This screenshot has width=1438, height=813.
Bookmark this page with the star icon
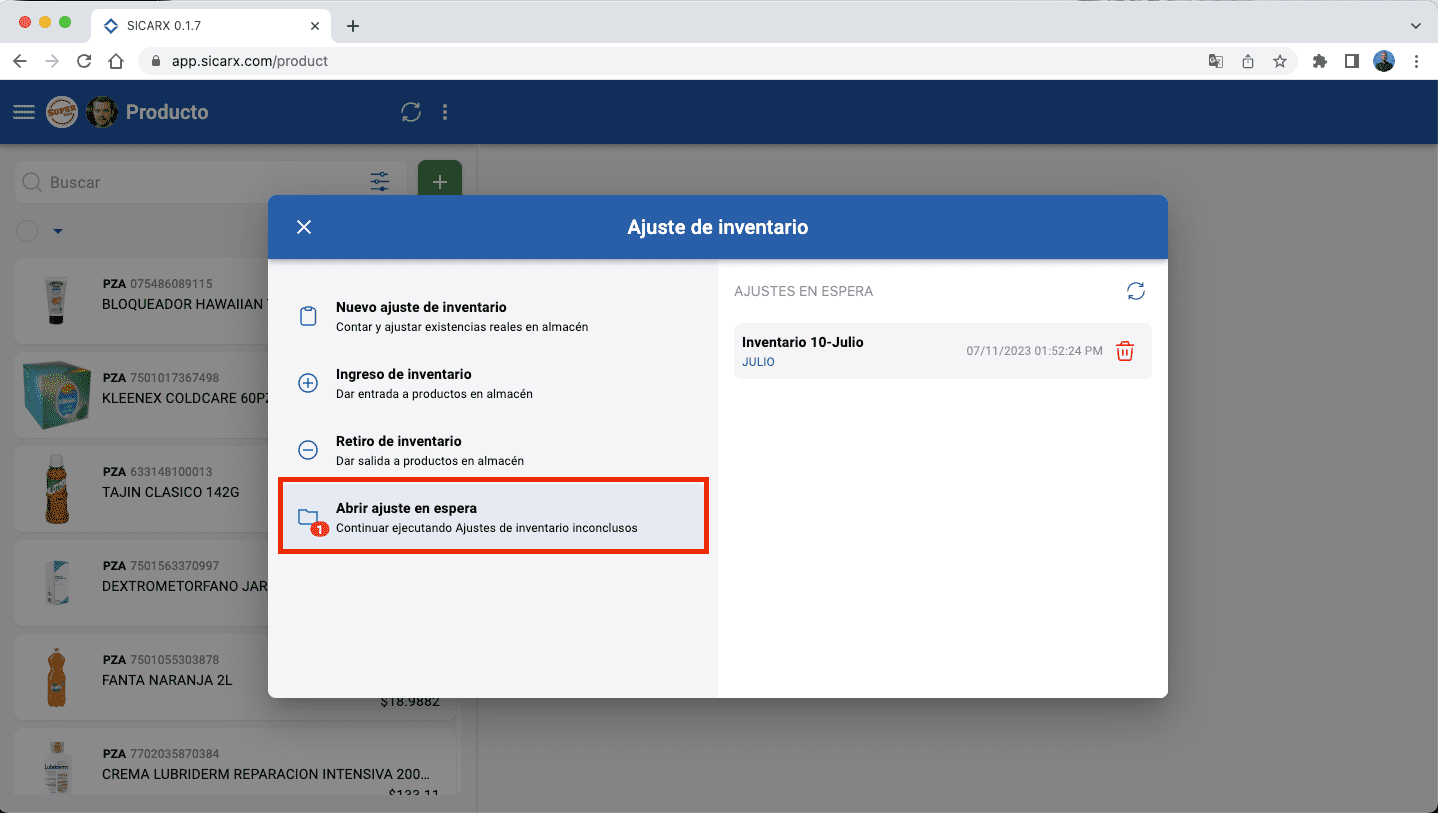[1279, 61]
